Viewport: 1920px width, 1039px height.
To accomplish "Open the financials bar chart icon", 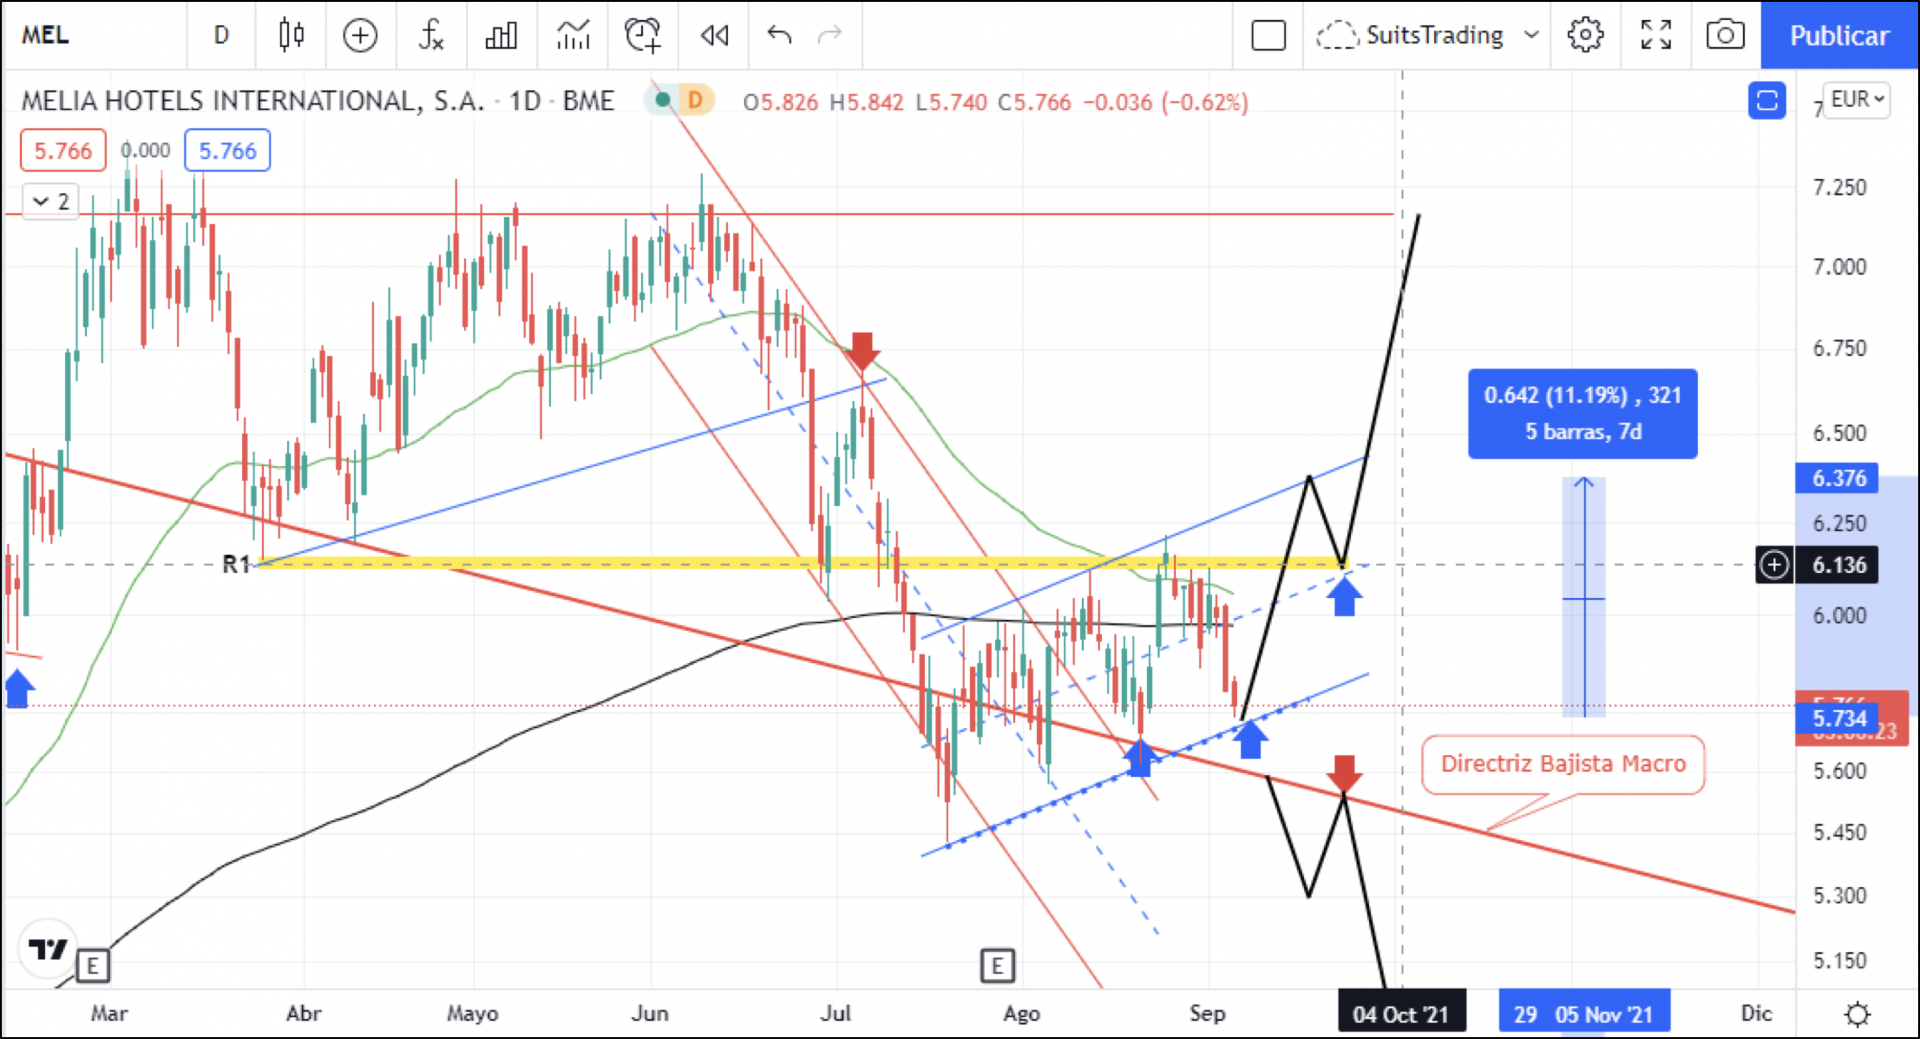I will 501,36.
